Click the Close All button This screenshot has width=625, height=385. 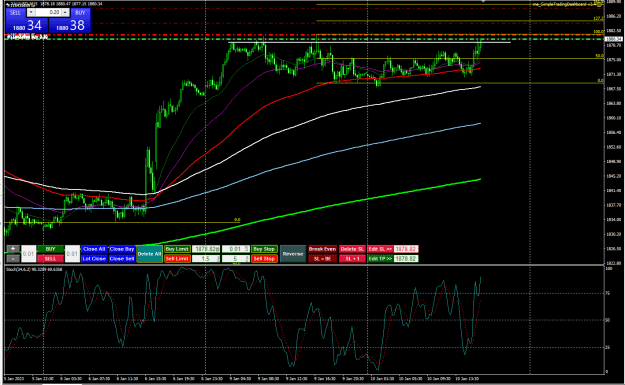coord(94,249)
